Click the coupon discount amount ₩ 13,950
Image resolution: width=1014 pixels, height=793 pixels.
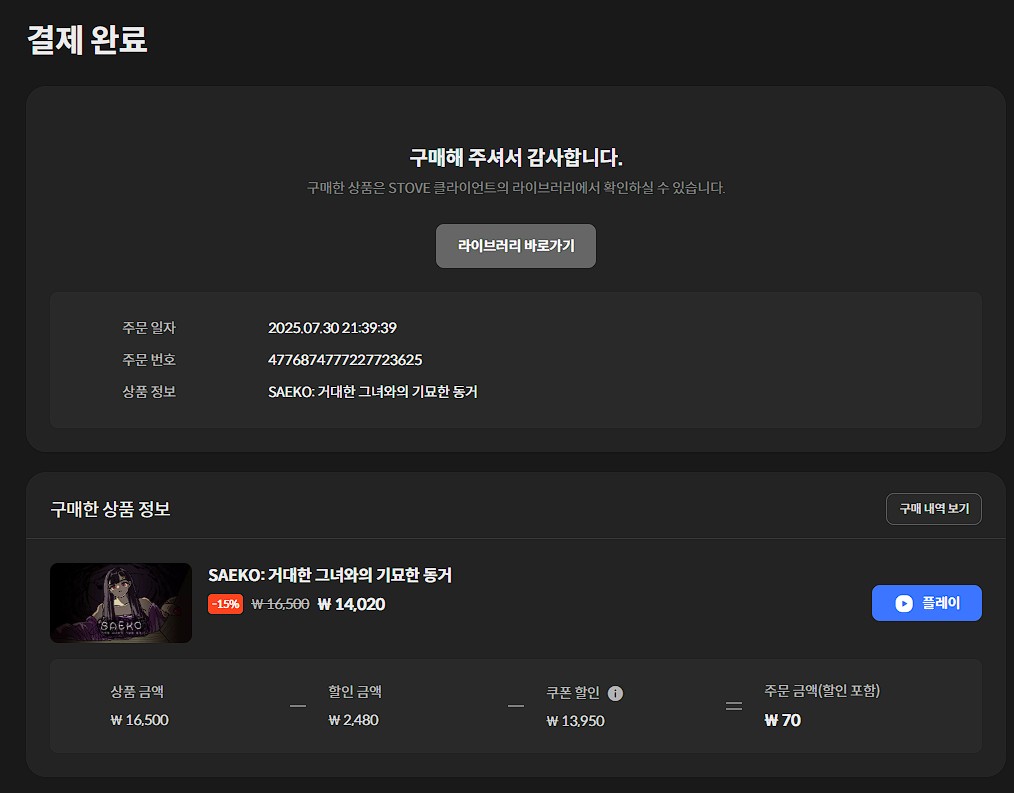tap(575, 721)
